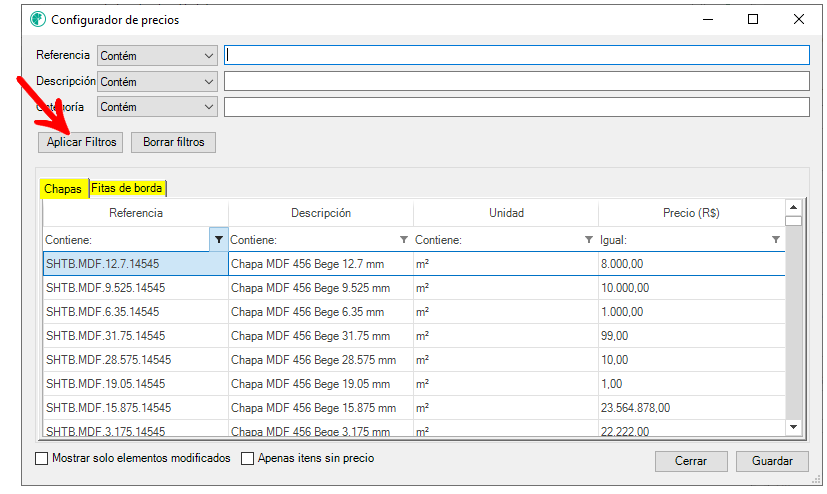The image size is (827, 494).
Task: Click the filter icon in Unidad column
Action: pyautogui.click(x=589, y=240)
